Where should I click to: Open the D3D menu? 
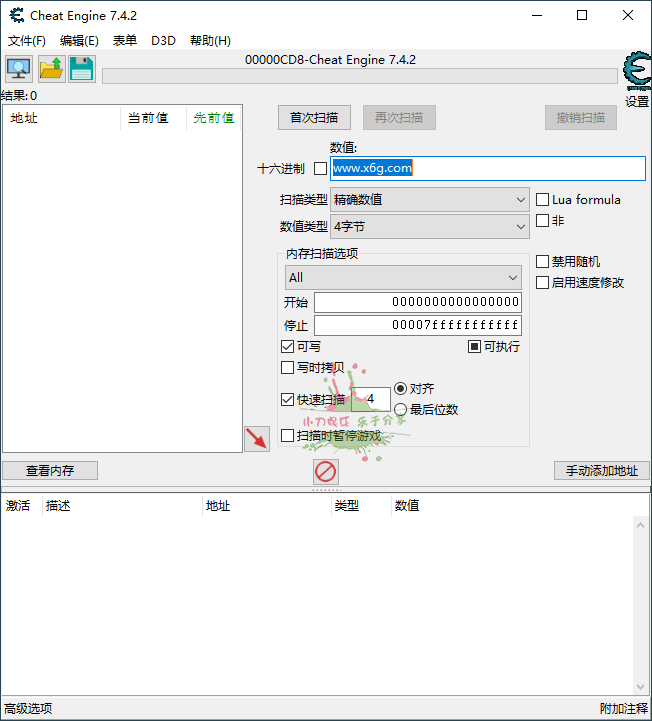[x=164, y=41]
